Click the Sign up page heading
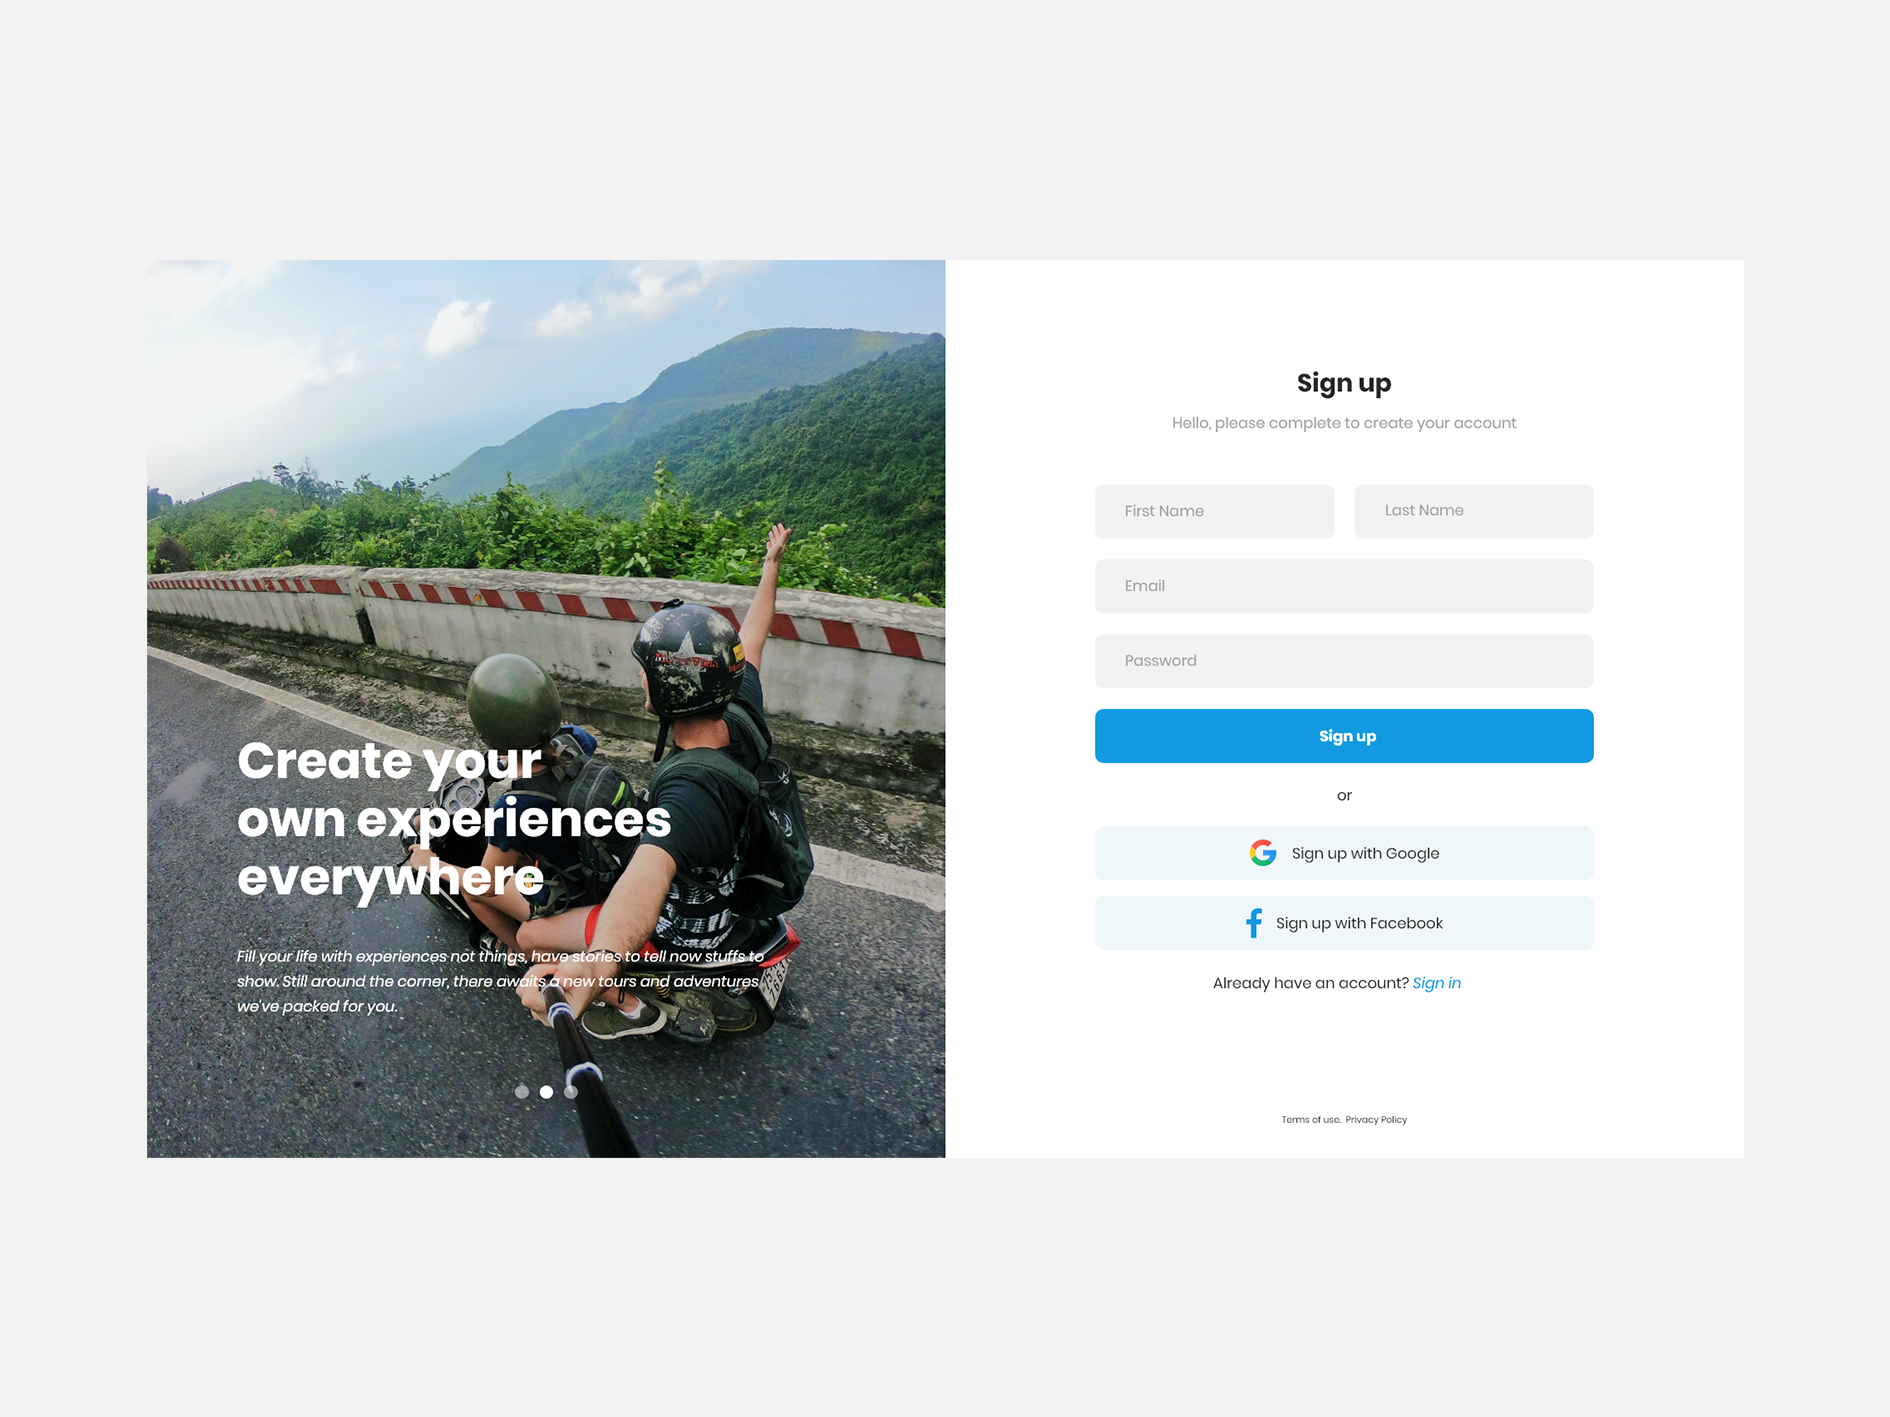The height and width of the screenshot is (1417, 1890). (1344, 383)
